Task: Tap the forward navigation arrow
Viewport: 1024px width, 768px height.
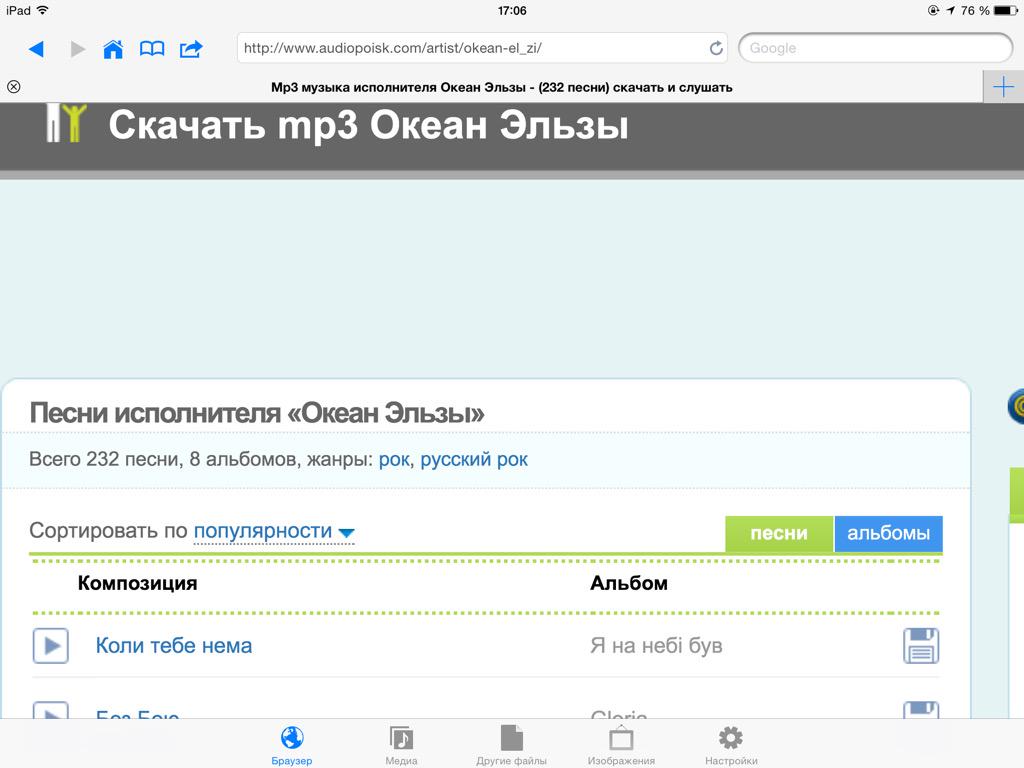Action: tap(78, 48)
